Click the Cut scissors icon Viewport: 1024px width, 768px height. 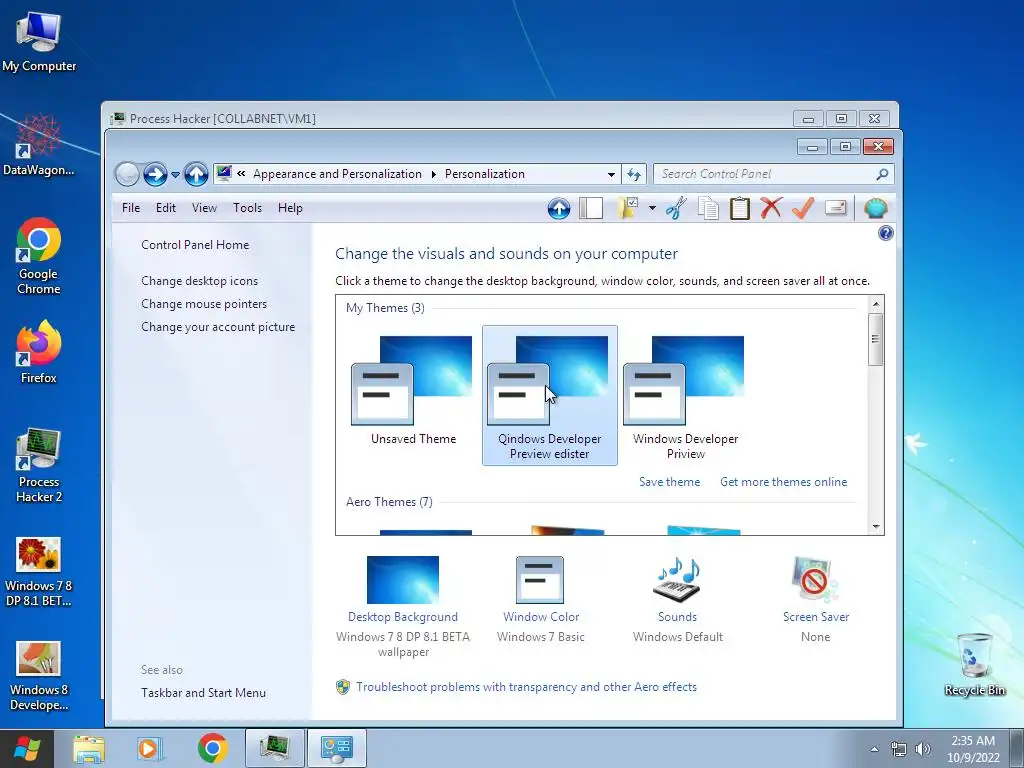click(677, 208)
